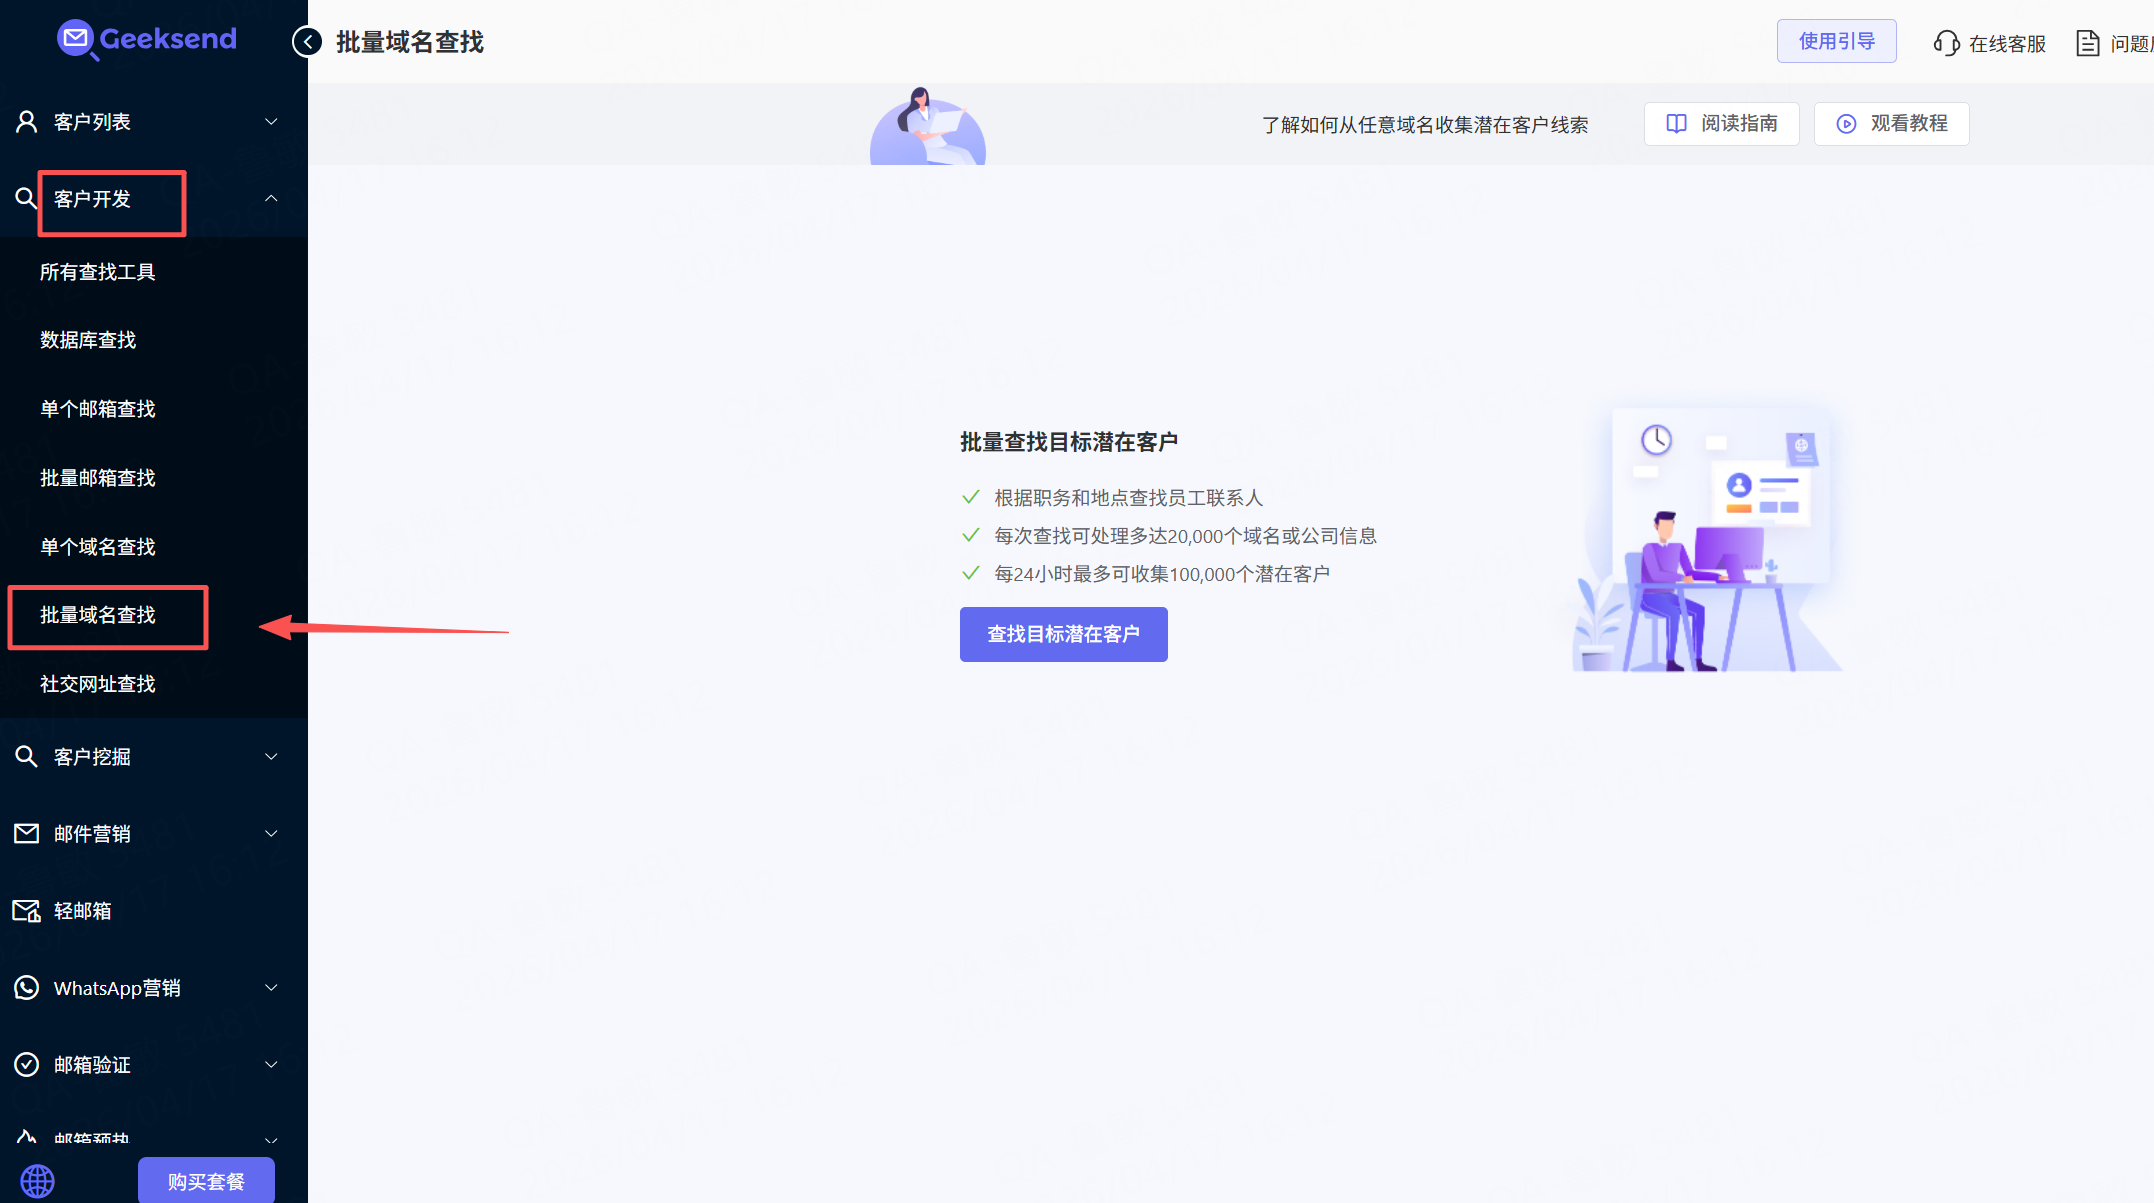
Task: Click the 邮箱验证 checkmark circle icon
Action: (x=27, y=1065)
